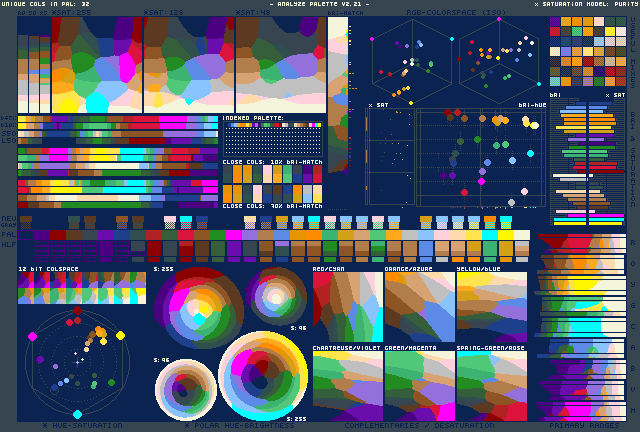
Task: Click the magenta vertex dot in hue-saturation hexagon
Action: pos(32,336)
